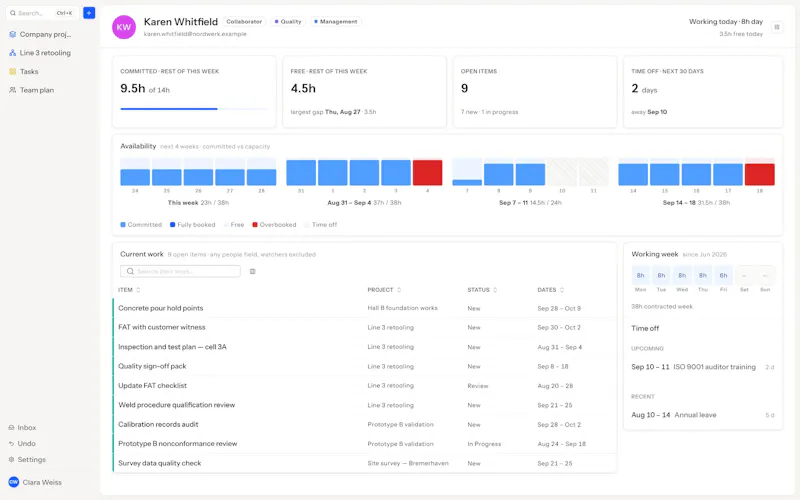Click the filter icon beside work search

(253, 271)
